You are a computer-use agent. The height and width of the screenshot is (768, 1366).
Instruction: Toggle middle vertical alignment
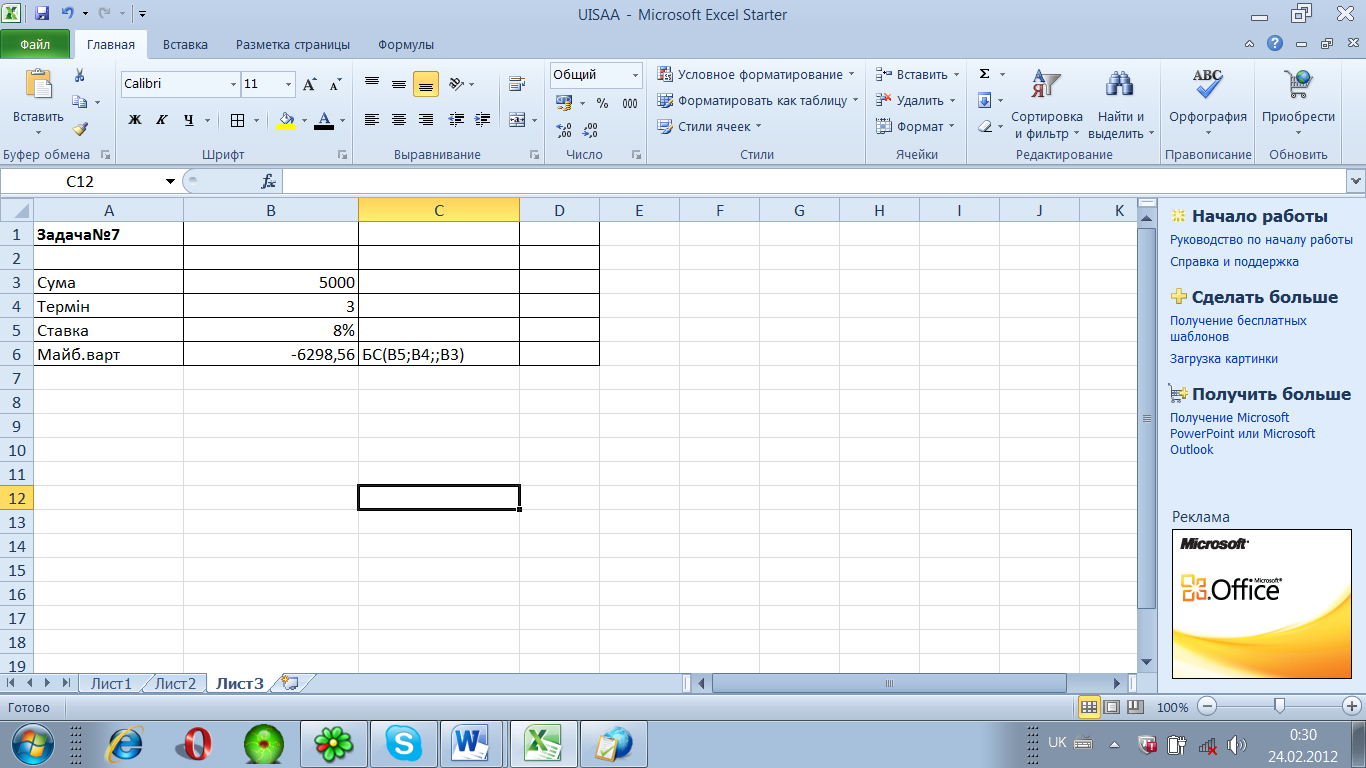click(x=399, y=84)
